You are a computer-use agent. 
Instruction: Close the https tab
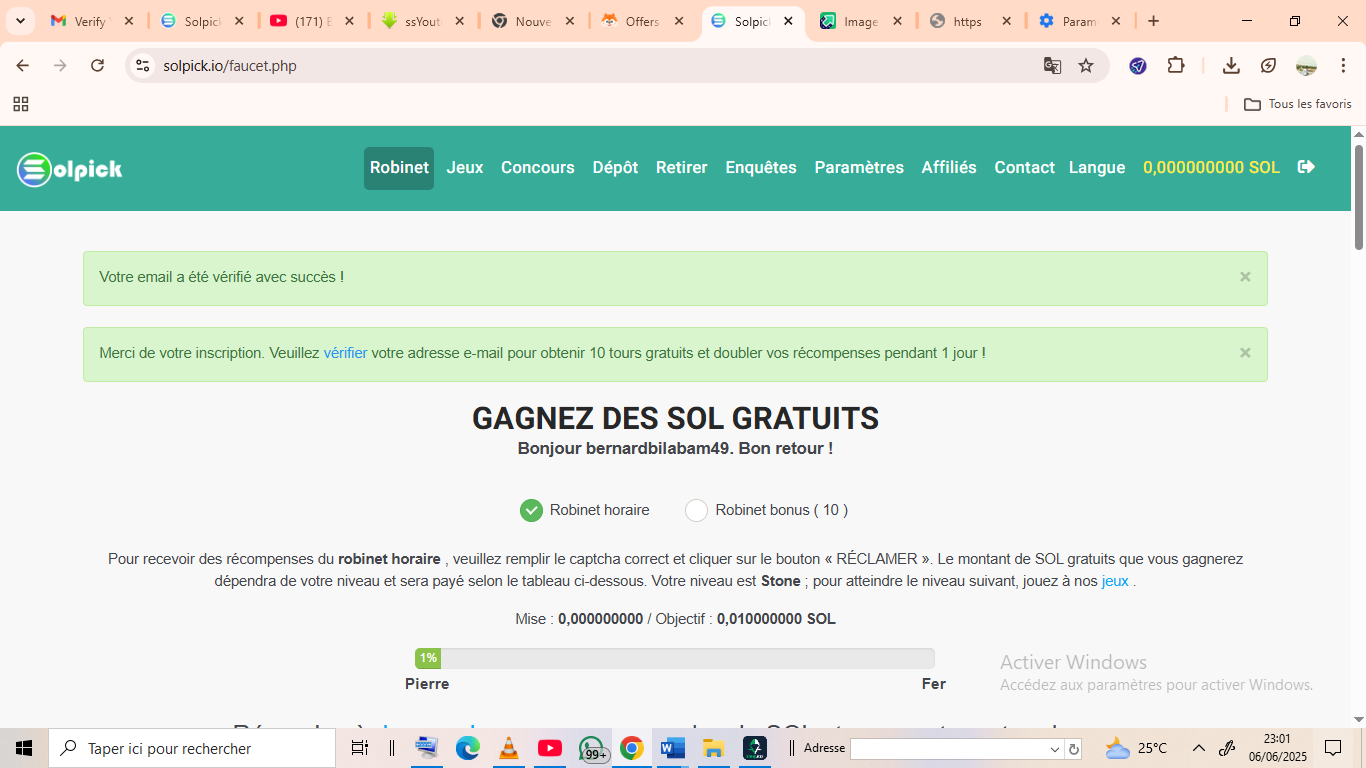click(x=1006, y=21)
